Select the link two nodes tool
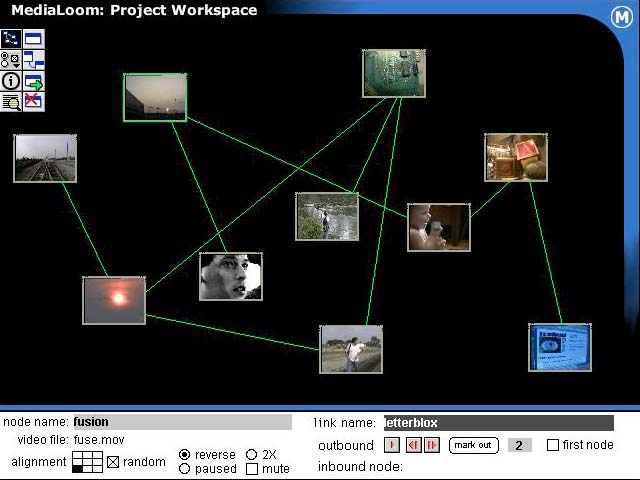 [x=34, y=60]
